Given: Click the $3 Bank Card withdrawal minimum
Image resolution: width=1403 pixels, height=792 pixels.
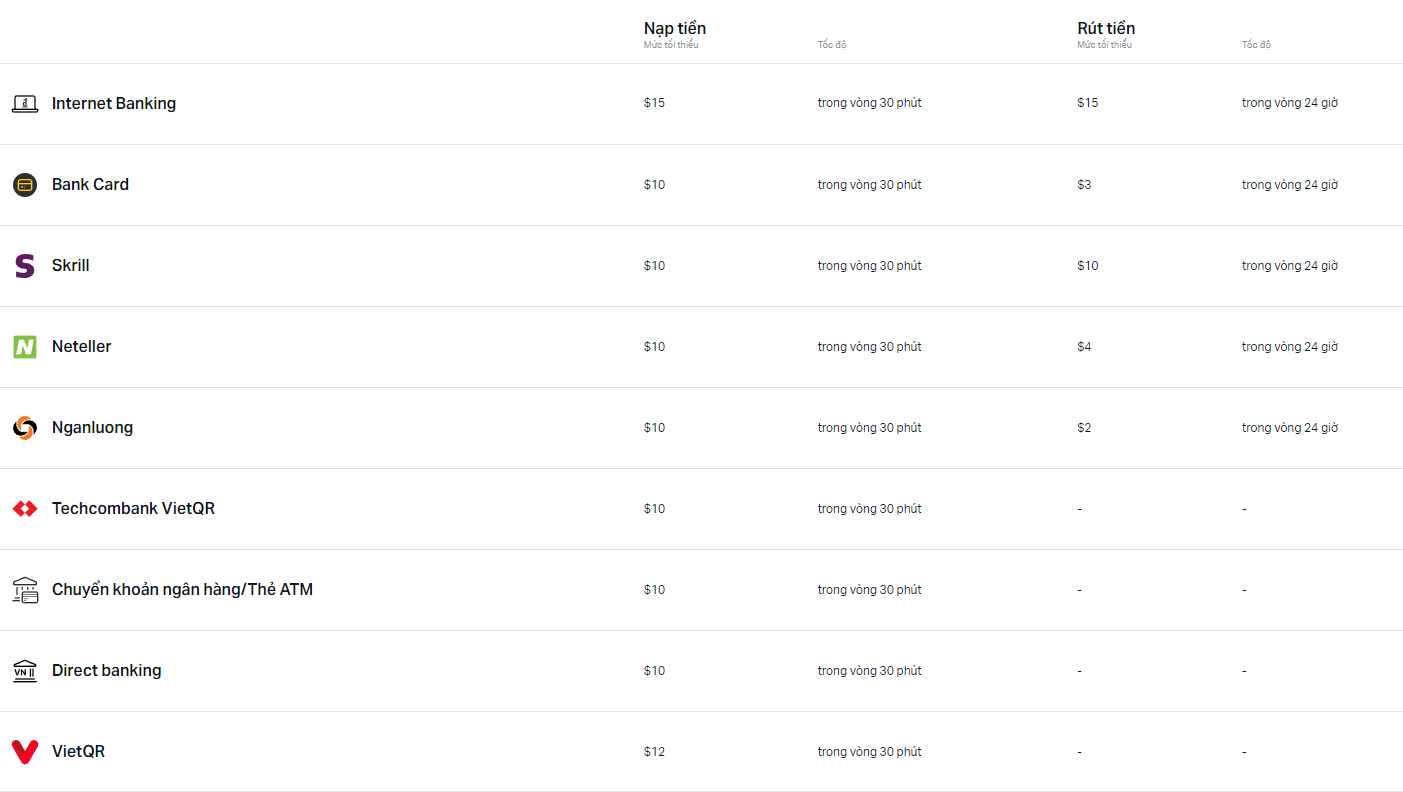Looking at the screenshot, I should (1084, 184).
